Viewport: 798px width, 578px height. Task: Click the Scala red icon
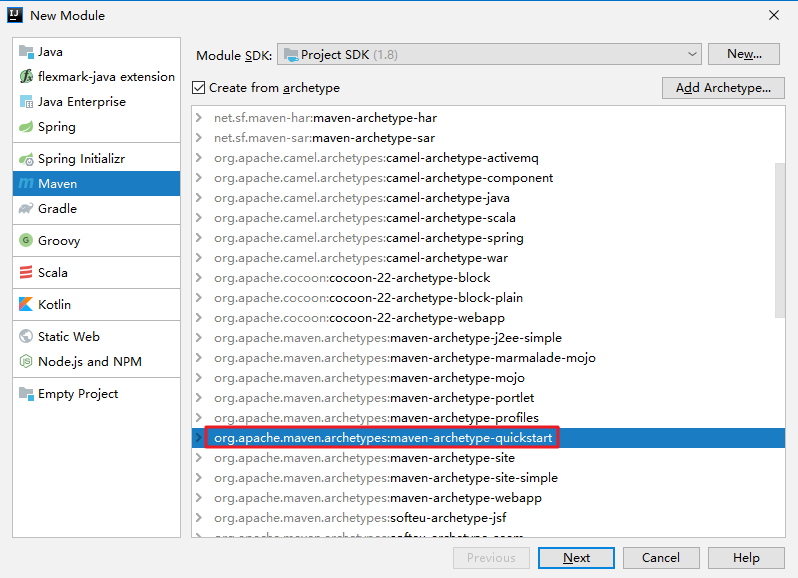pos(26,272)
